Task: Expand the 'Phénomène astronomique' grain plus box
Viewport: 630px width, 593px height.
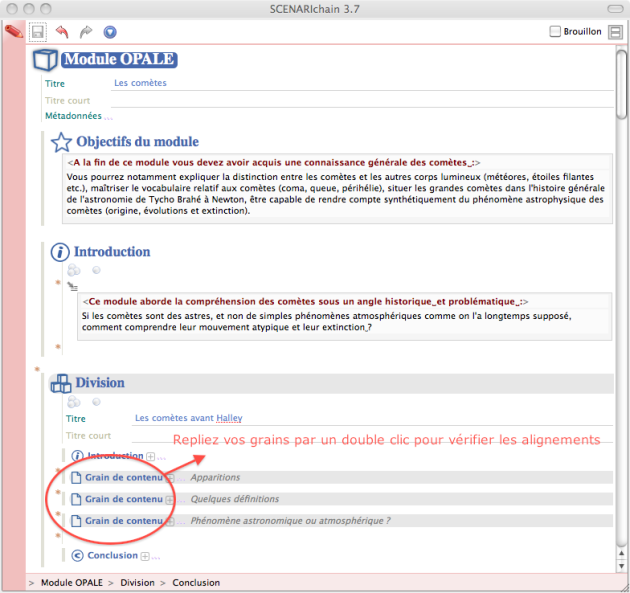Action: [x=170, y=521]
